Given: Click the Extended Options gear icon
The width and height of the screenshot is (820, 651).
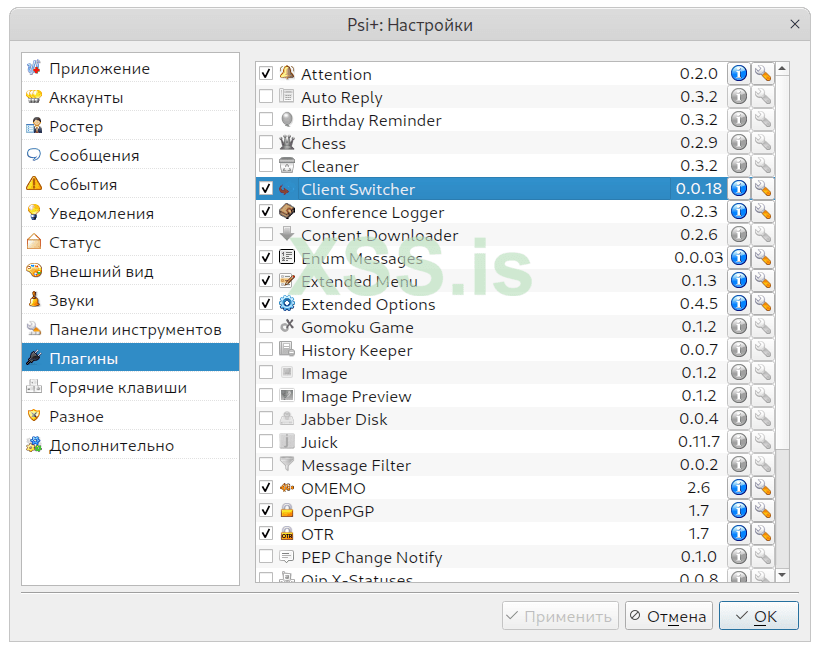Looking at the screenshot, I should tap(287, 303).
